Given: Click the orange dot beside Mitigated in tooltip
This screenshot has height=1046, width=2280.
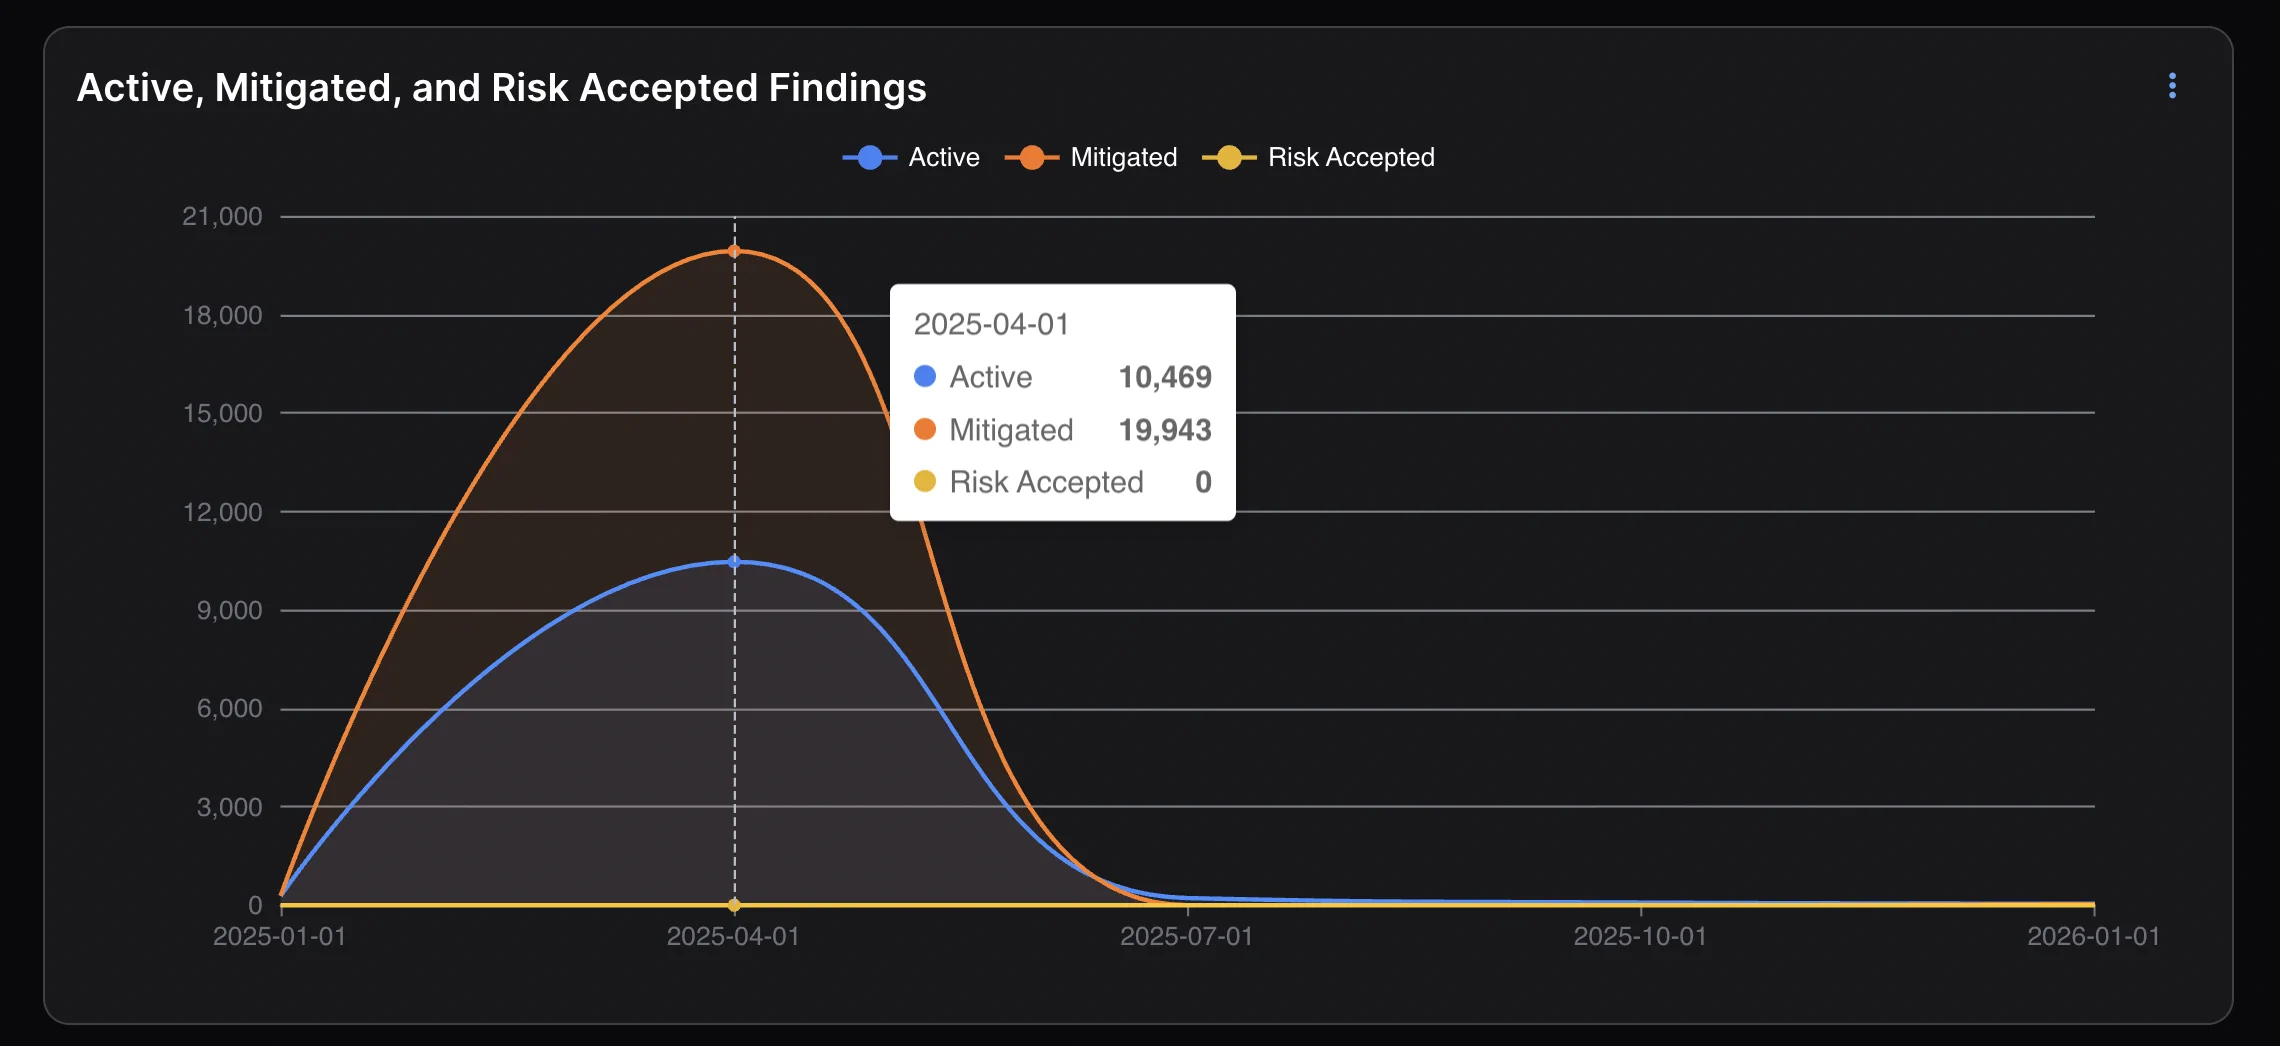Looking at the screenshot, I should point(925,430).
